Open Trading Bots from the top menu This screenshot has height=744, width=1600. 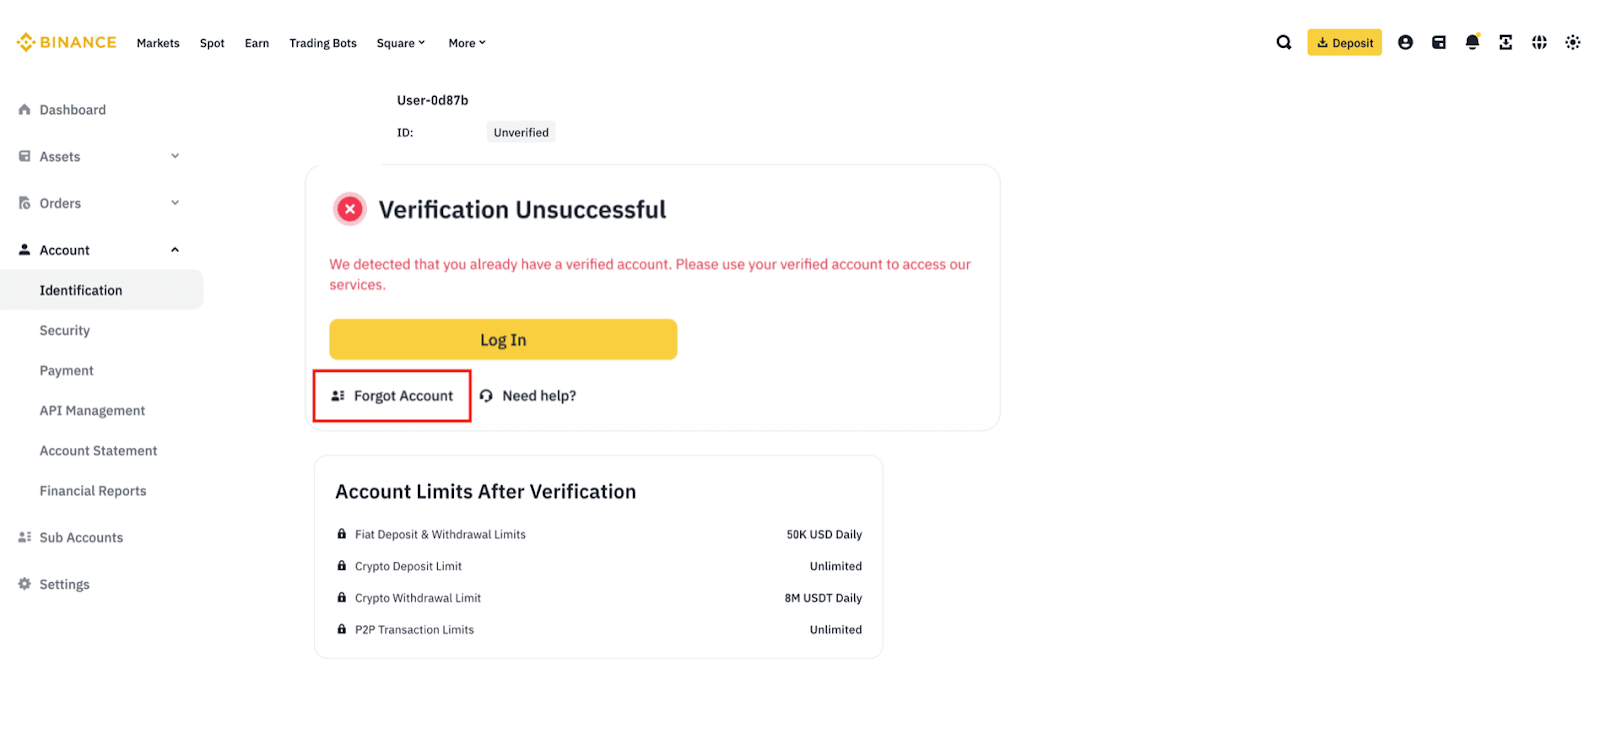[323, 43]
